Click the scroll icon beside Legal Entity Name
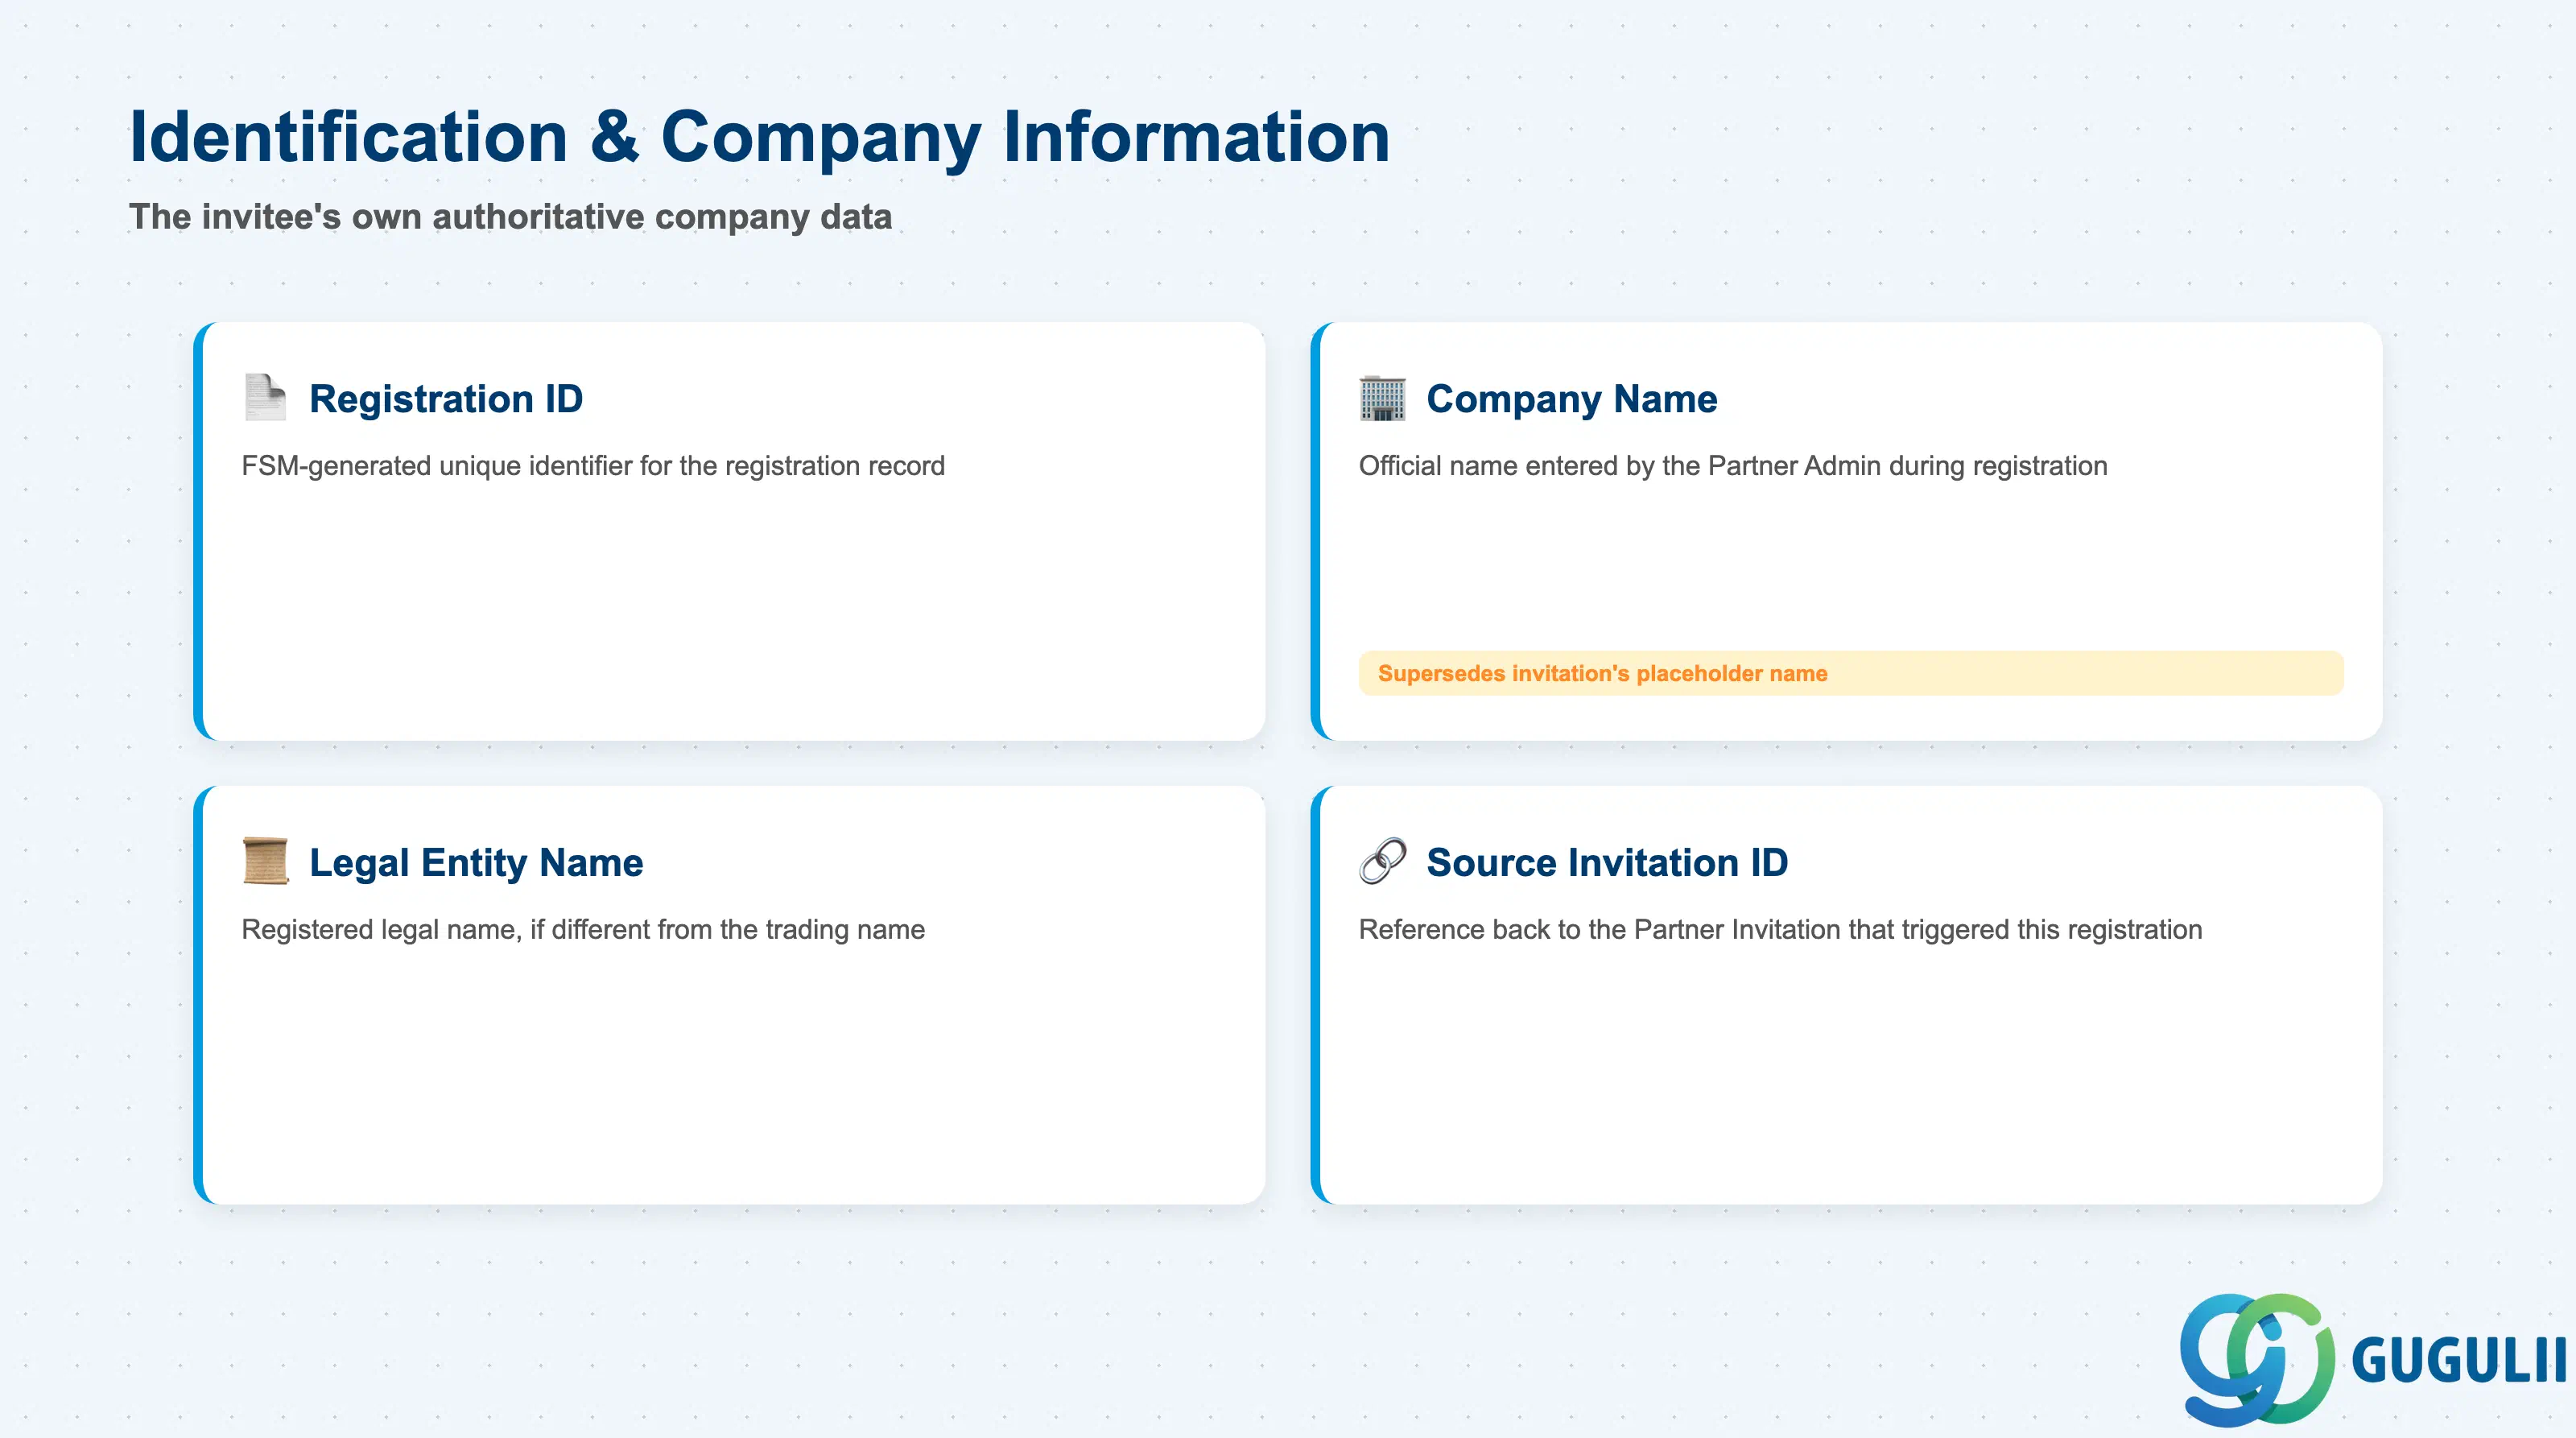This screenshot has width=2576, height=1438. (265, 861)
